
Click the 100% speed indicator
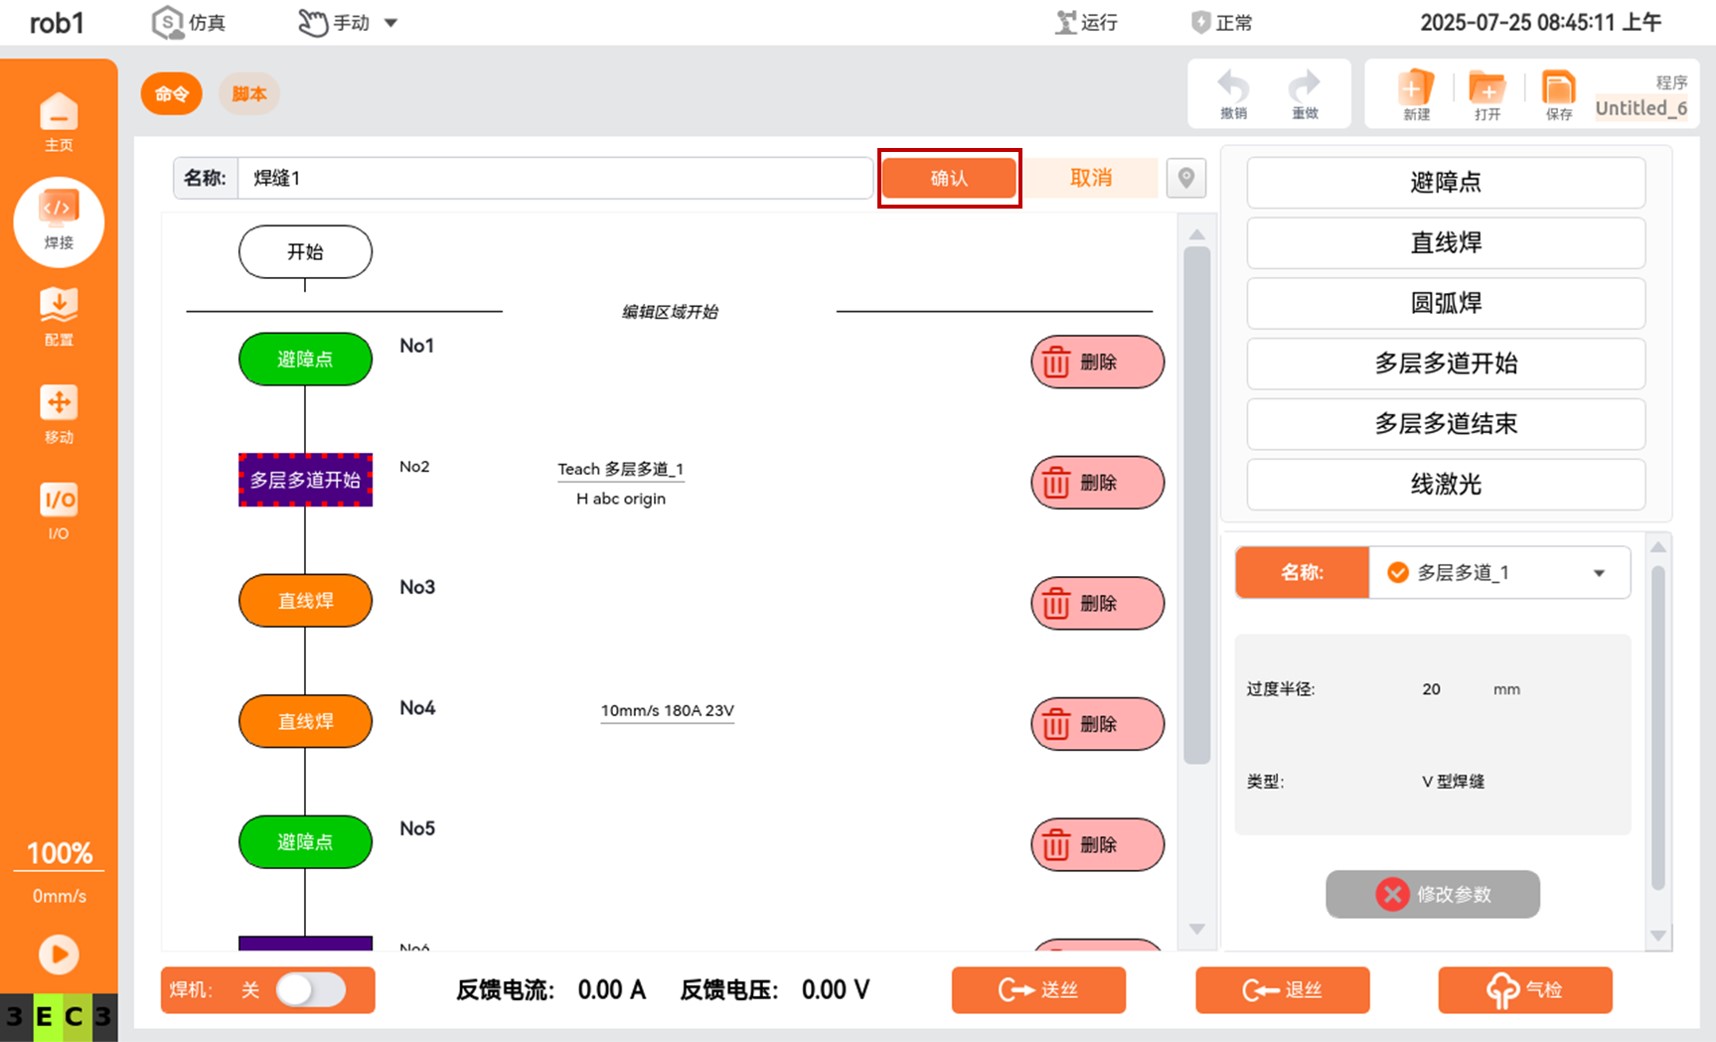click(x=59, y=853)
